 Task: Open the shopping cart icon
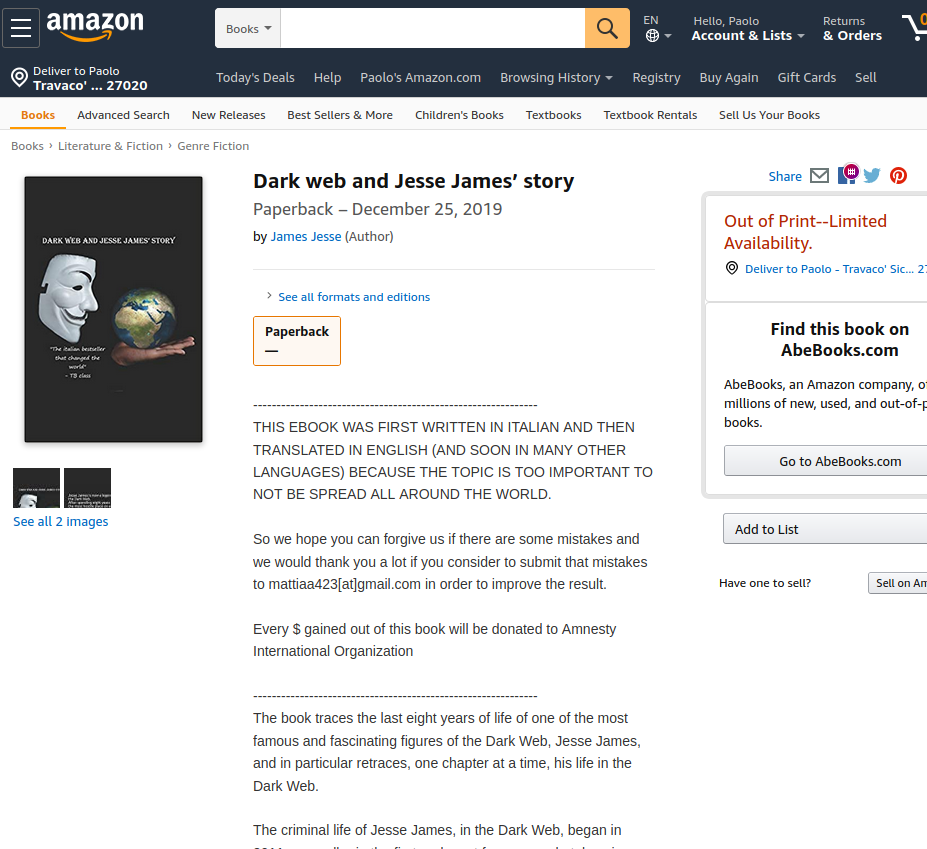tap(915, 27)
